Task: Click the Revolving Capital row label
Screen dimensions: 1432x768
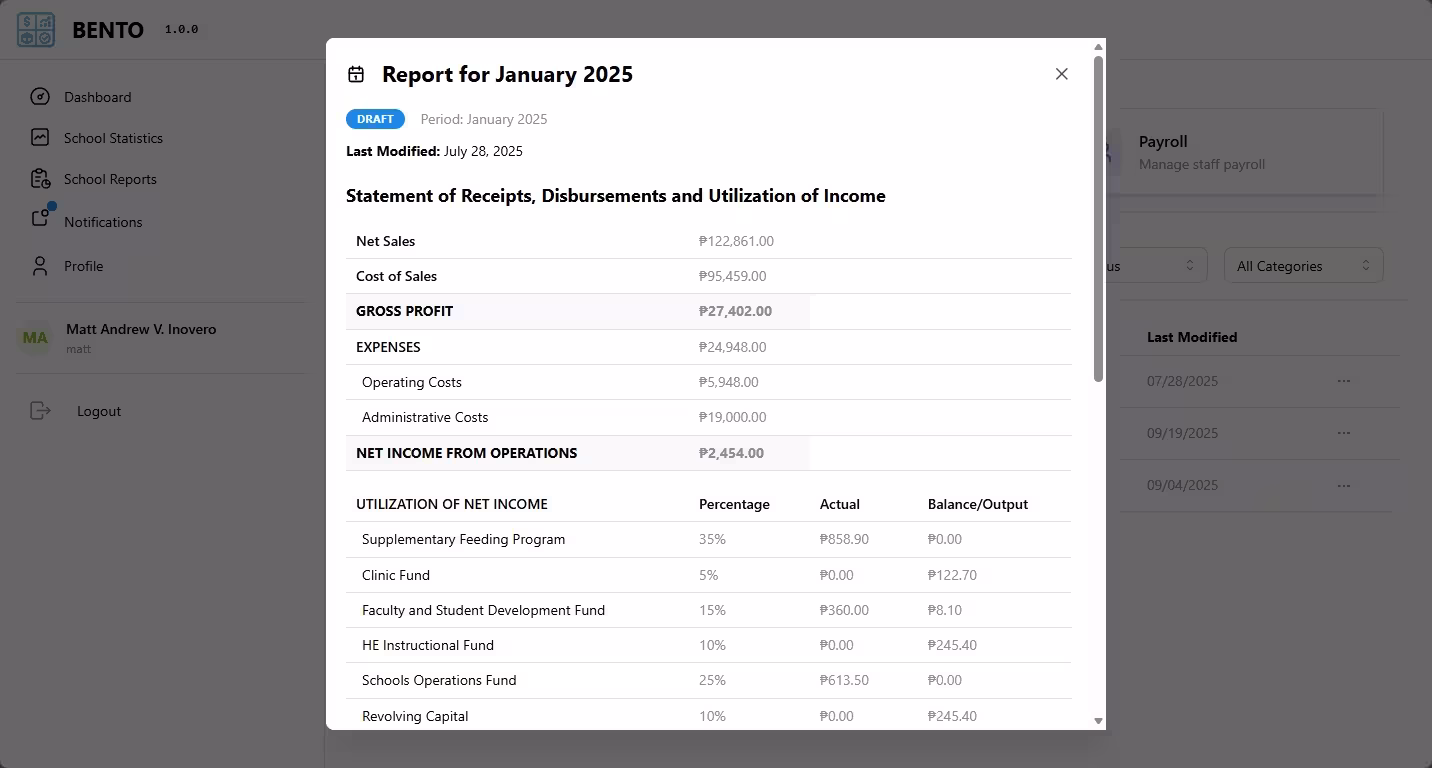Action: tap(415, 716)
